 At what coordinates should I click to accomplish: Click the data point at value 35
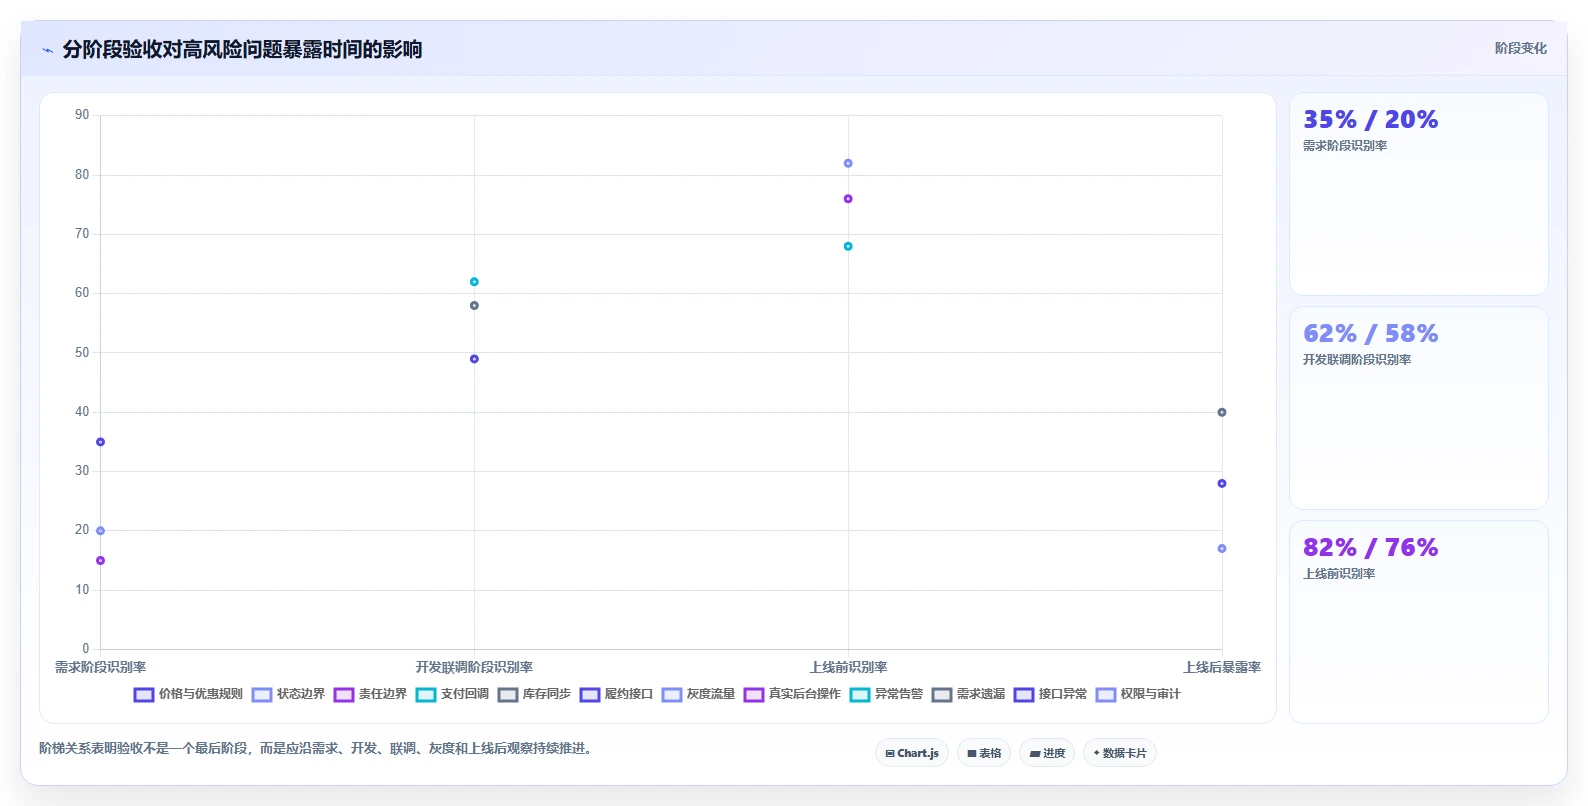pos(100,442)
